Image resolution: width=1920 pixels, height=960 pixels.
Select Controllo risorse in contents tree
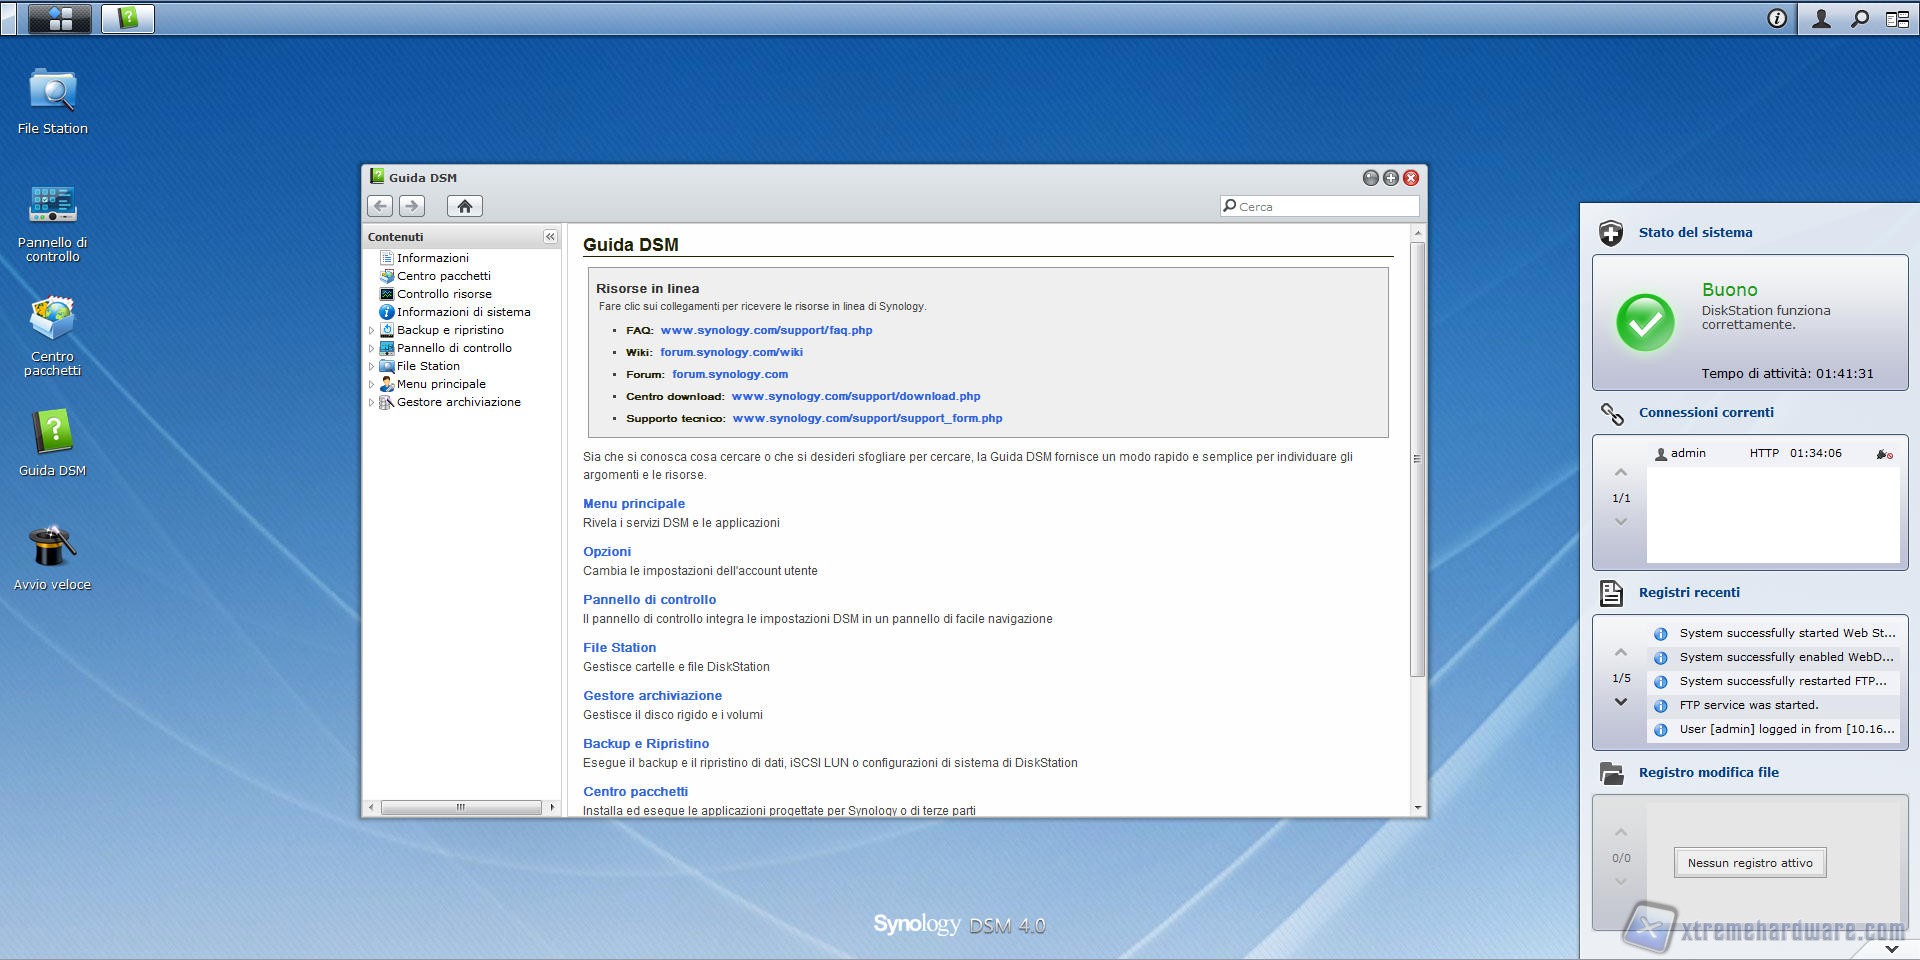[444, 294]
